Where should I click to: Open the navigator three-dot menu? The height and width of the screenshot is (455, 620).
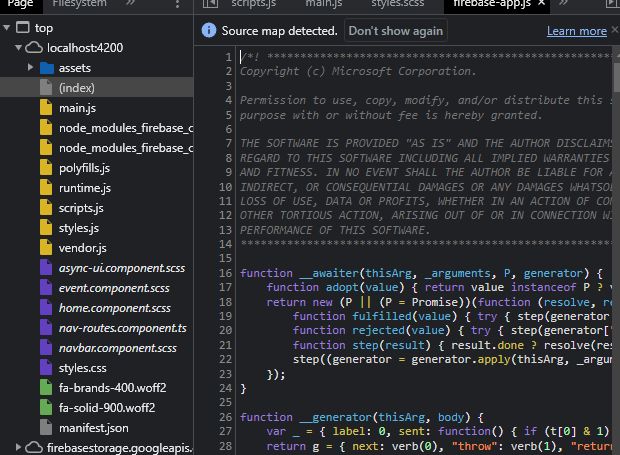(x=177, y=4)
